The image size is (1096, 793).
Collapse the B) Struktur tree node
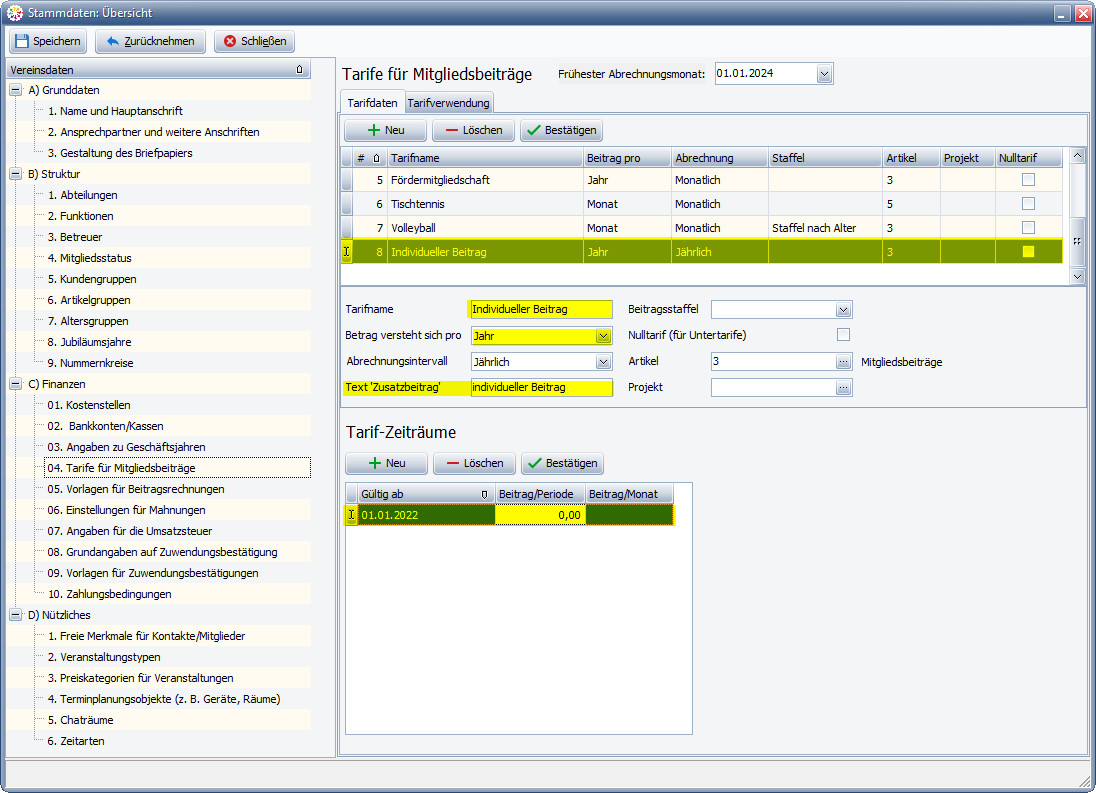[x=15, y=174]
